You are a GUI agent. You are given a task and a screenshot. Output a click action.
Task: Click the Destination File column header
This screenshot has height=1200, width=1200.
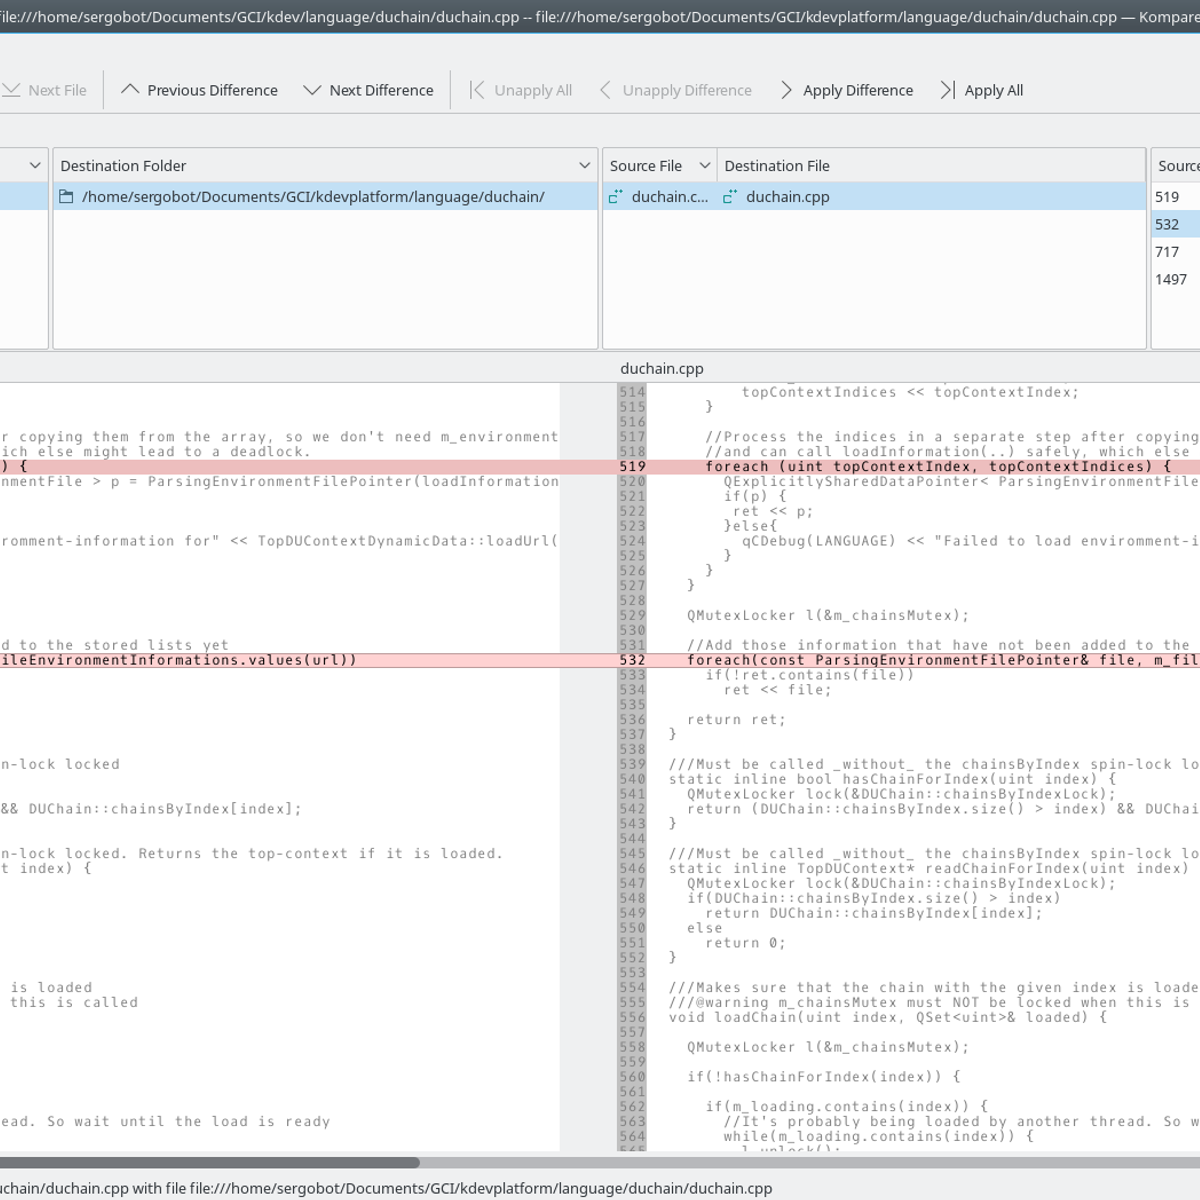pyautogui.click(x=777, y=166)
